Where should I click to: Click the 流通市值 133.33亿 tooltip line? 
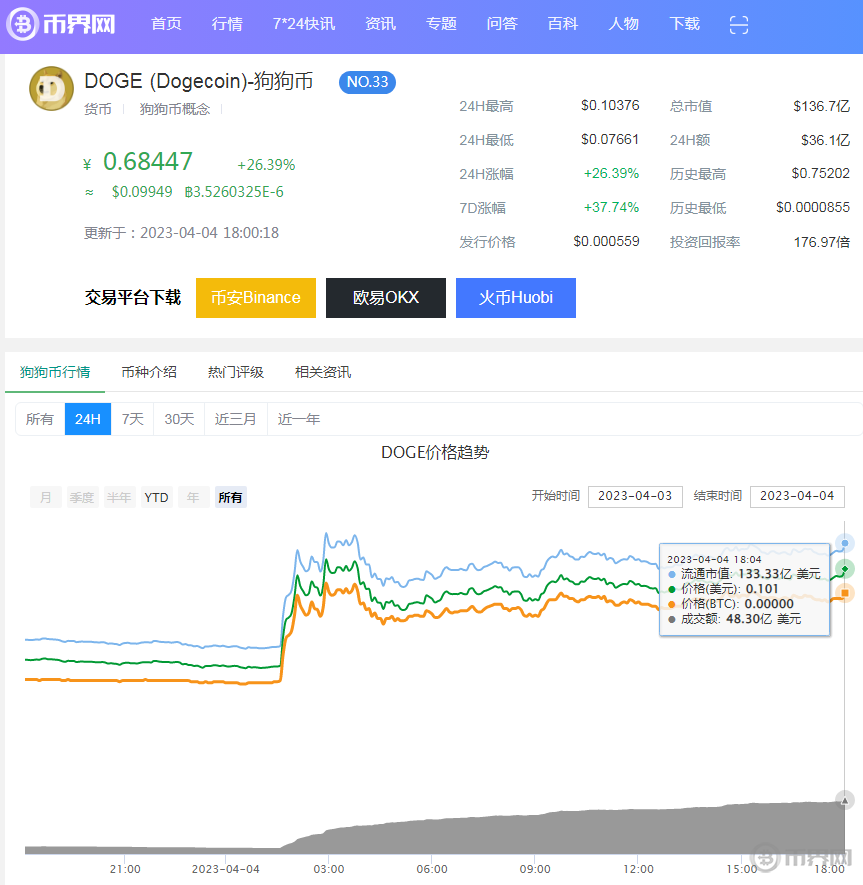(744, 574)
